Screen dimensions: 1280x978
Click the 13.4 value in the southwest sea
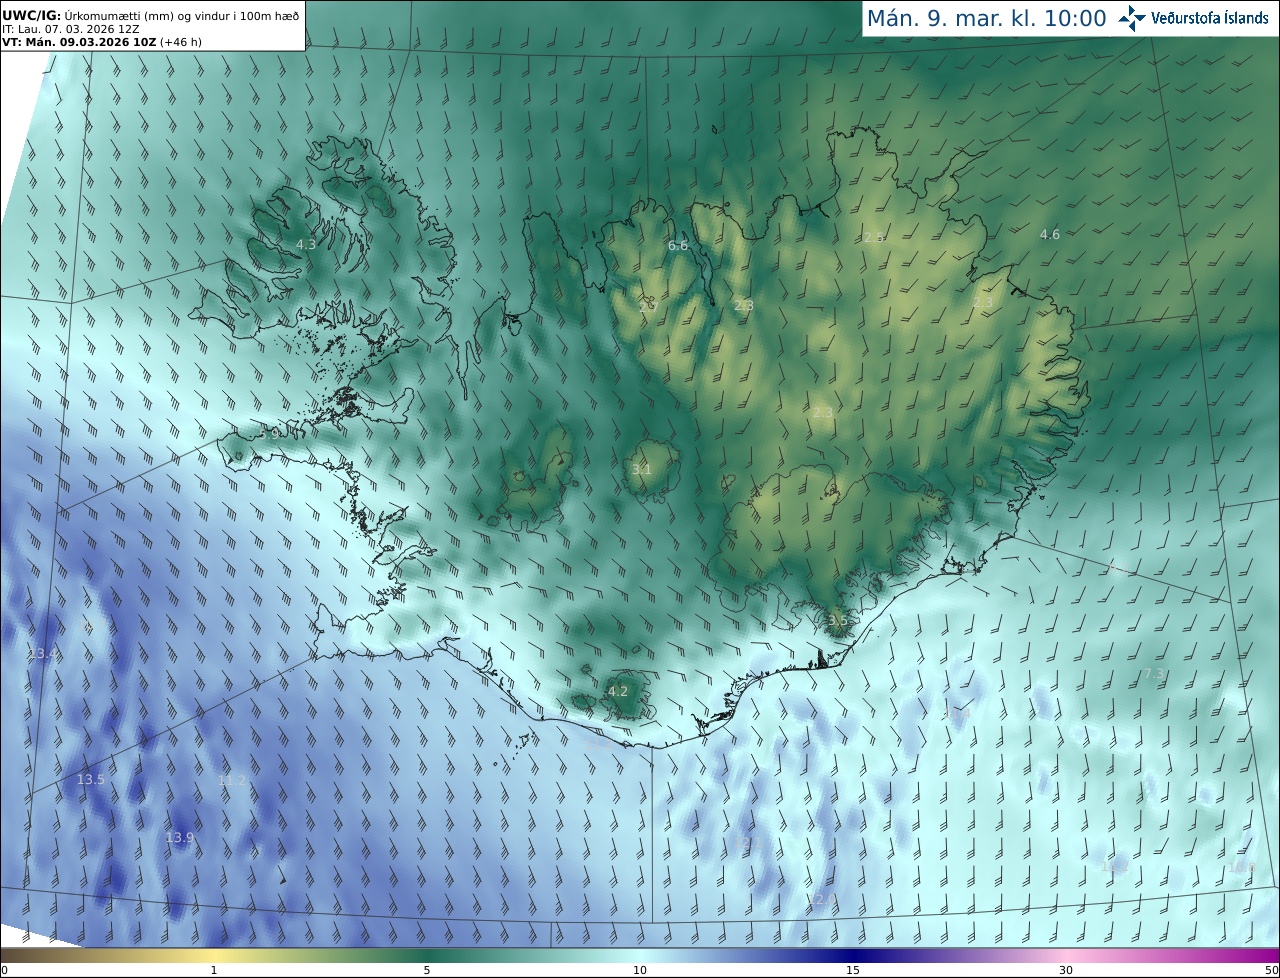[43, 654]
